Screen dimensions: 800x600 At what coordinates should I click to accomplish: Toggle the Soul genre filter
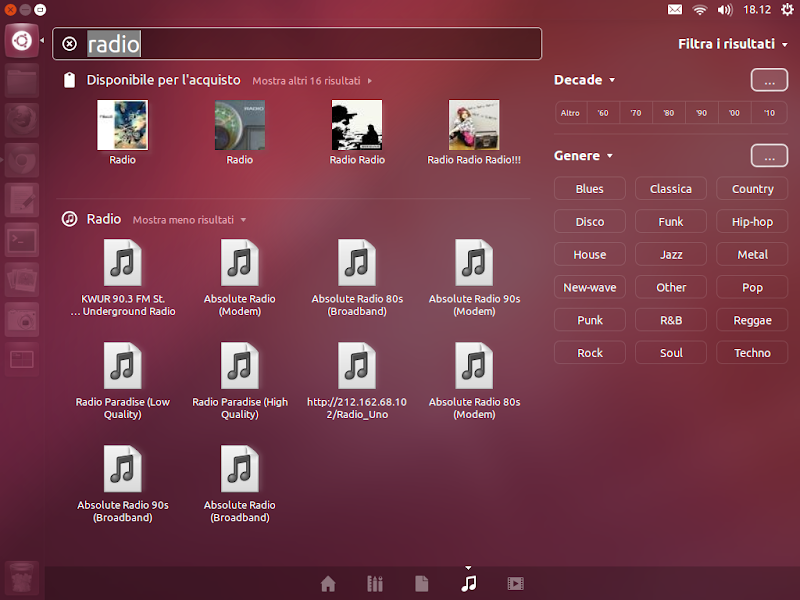[671, 353]
